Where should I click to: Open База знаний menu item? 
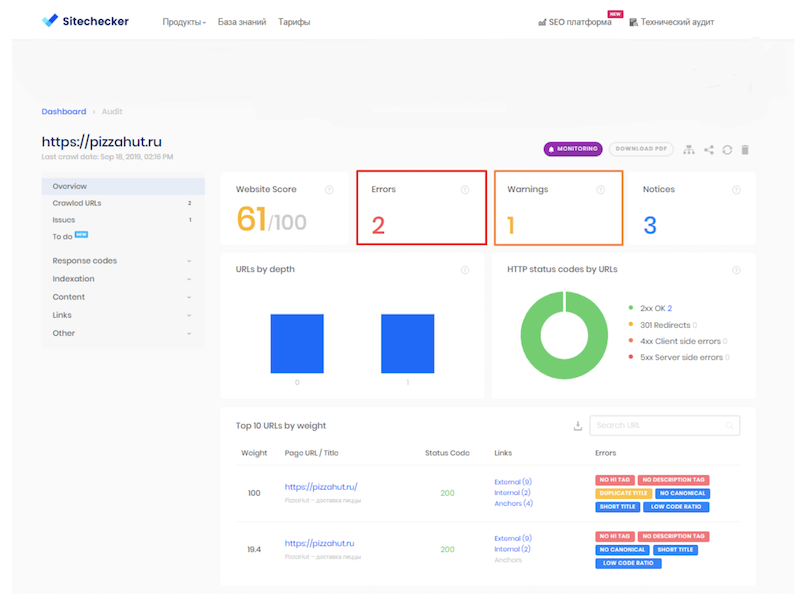242,22
